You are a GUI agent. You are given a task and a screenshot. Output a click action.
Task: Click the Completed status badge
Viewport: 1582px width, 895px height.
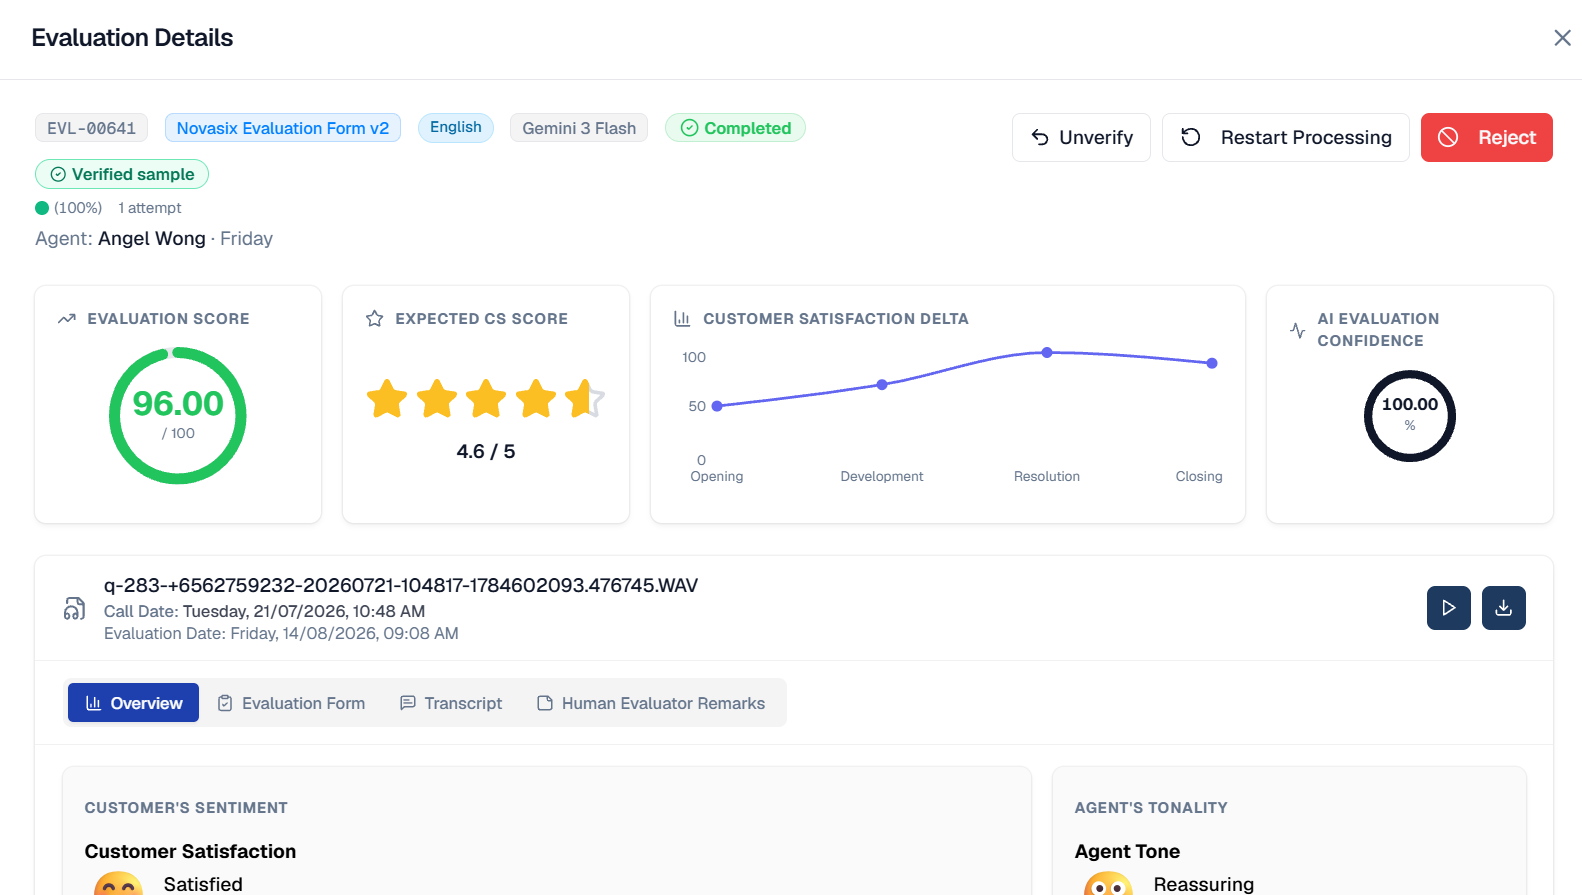coord(735,128)
